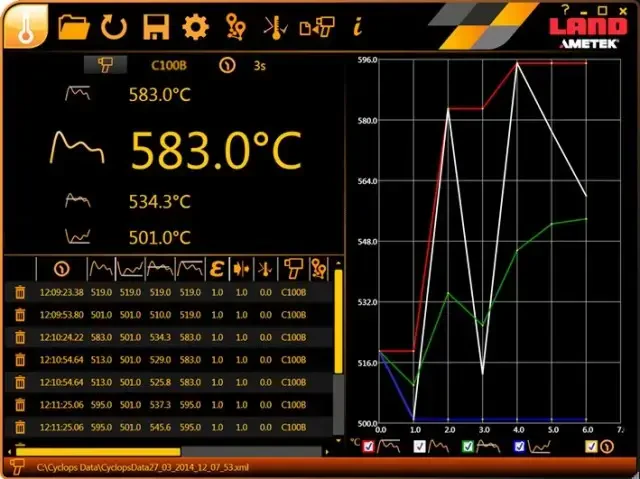Open the information 'i' icon
The width and height of the screenshot is (640, 479).
pyautogui.click(x=356, y=26)
